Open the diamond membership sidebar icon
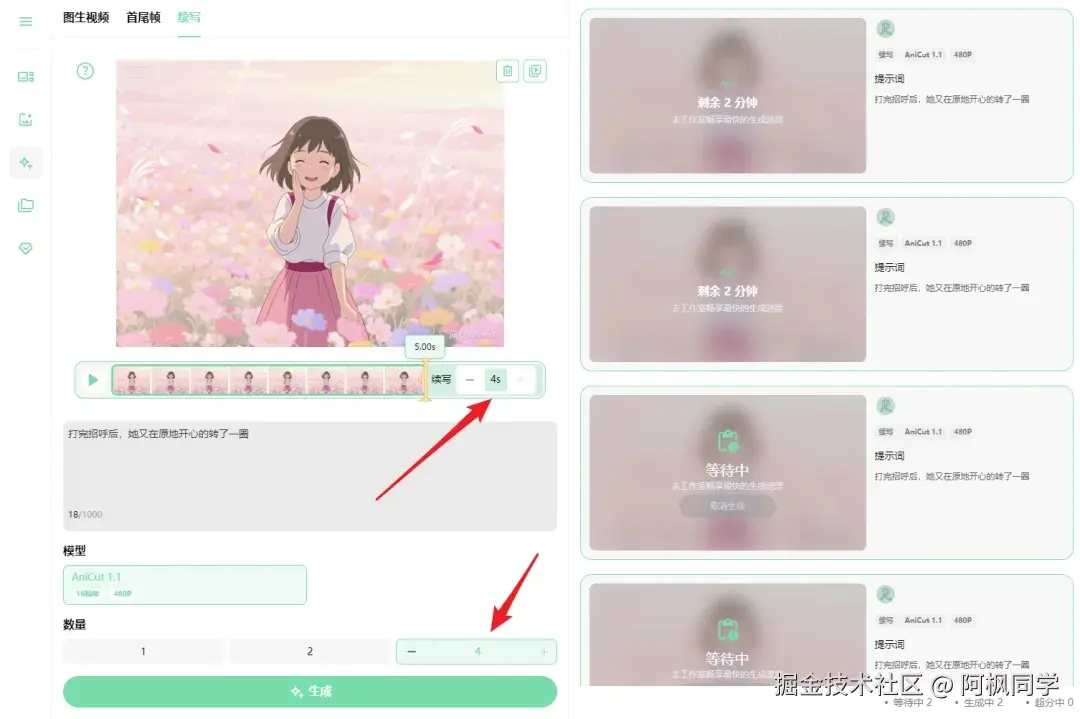 [x=25, y=248]
